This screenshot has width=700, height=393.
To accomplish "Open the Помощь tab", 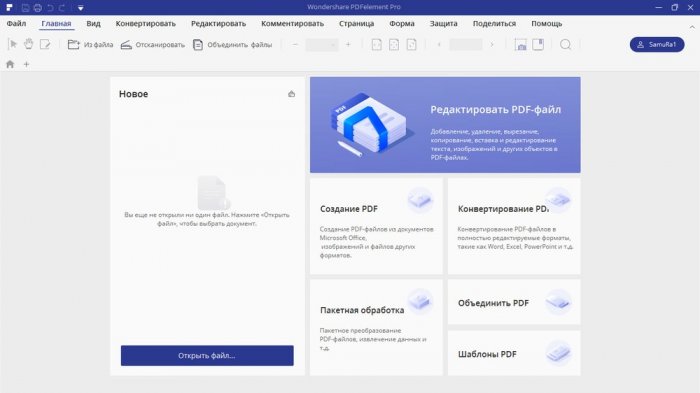I will (x=546, y=24).
